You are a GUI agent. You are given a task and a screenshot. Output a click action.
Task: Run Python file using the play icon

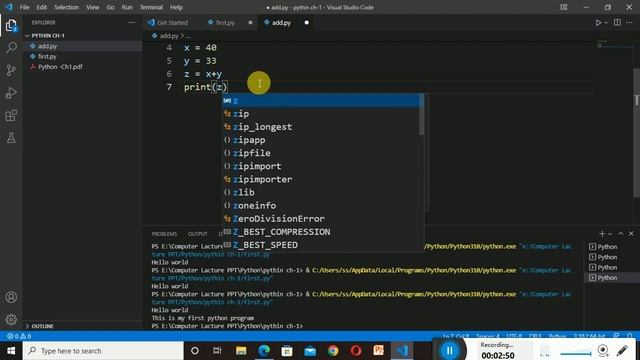pyautogui.click(x=598, y=23)
